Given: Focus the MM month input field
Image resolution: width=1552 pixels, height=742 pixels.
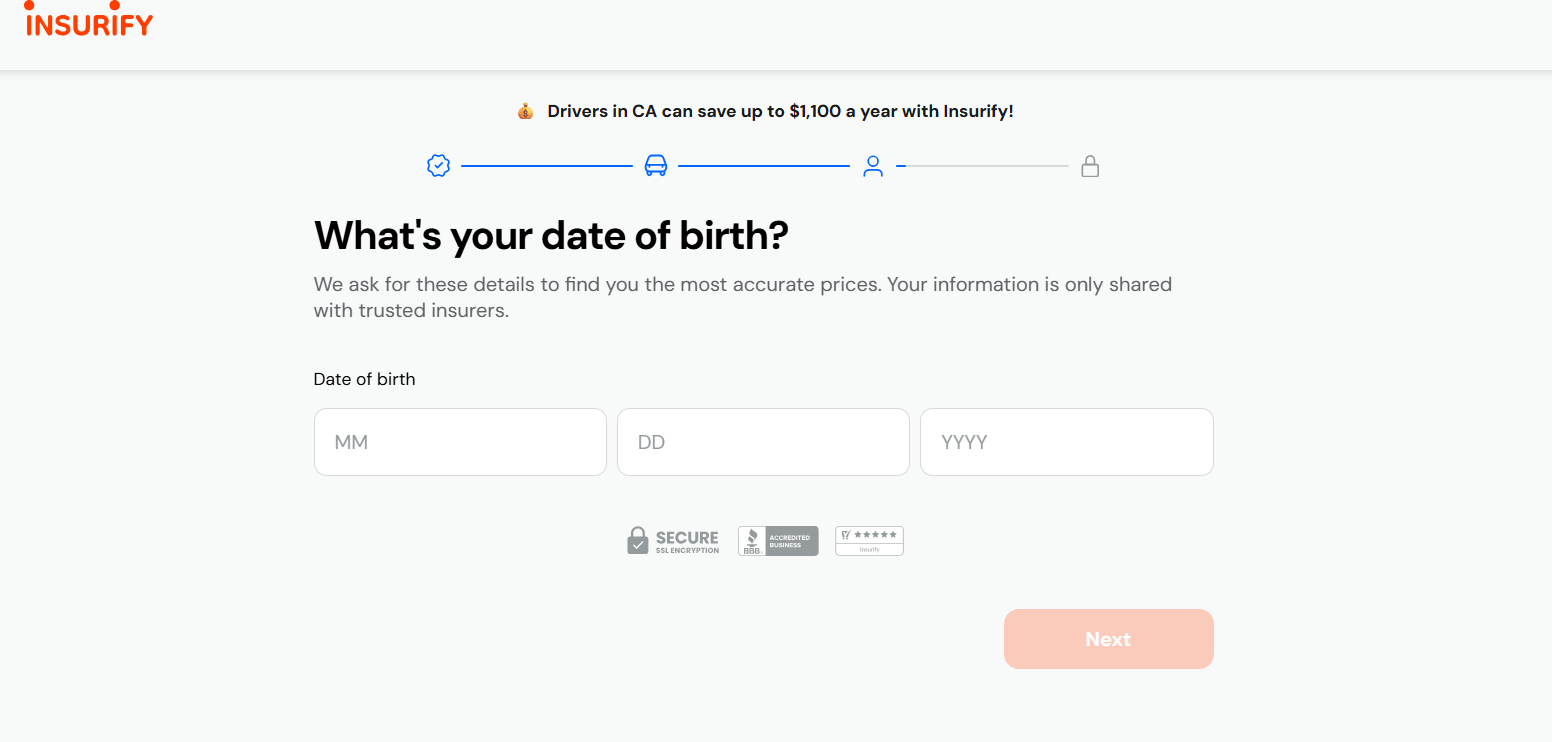Looking at the screenshot, I should tap(460, 442).
